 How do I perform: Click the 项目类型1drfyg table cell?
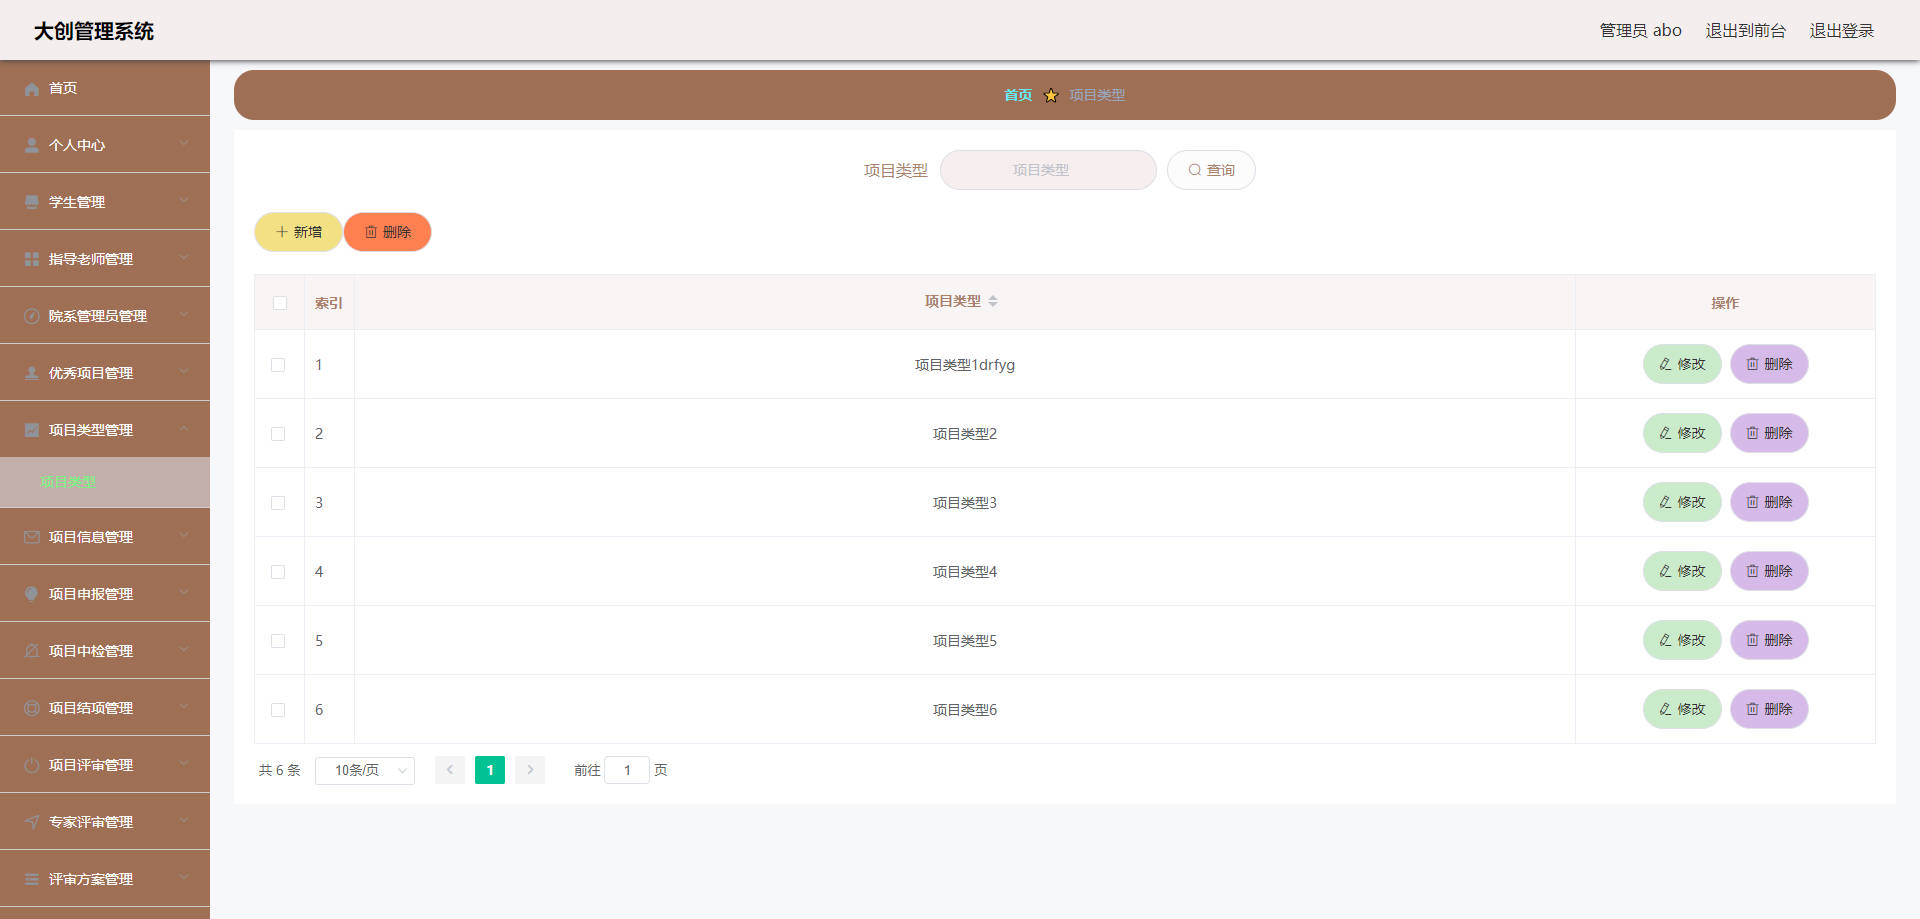coord(965,365)
